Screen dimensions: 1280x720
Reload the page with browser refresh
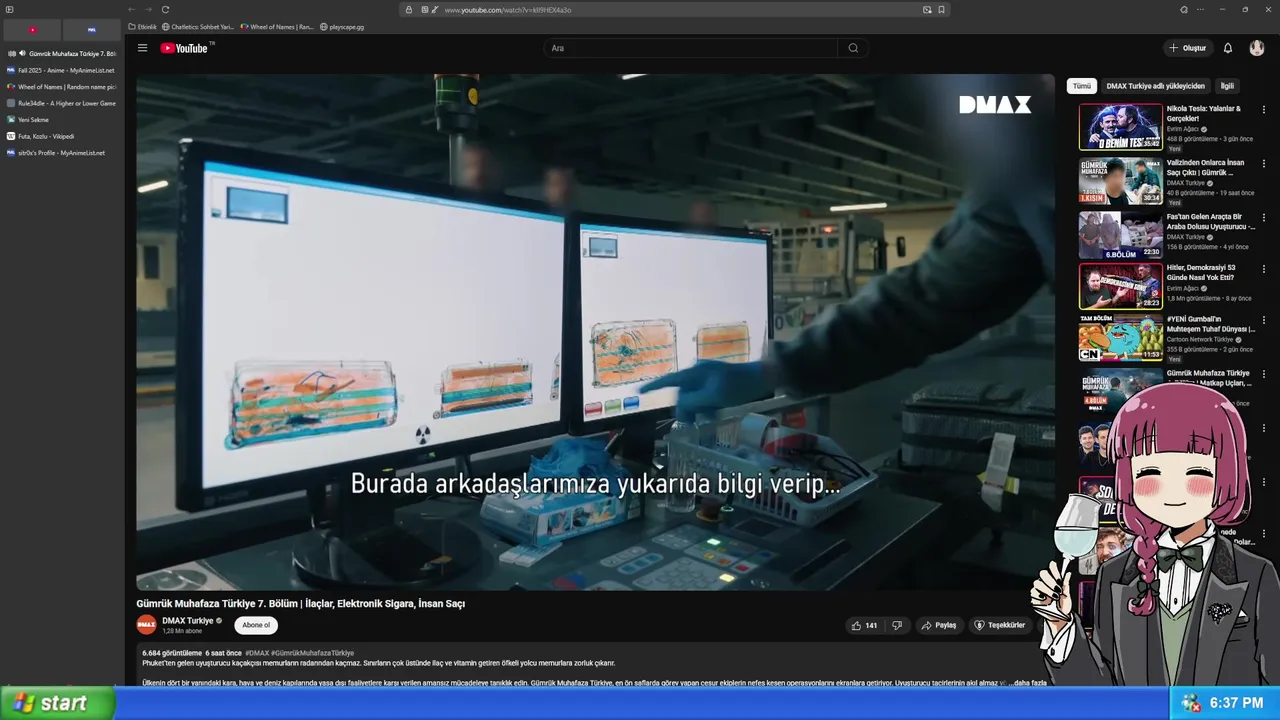coord(165,9)
